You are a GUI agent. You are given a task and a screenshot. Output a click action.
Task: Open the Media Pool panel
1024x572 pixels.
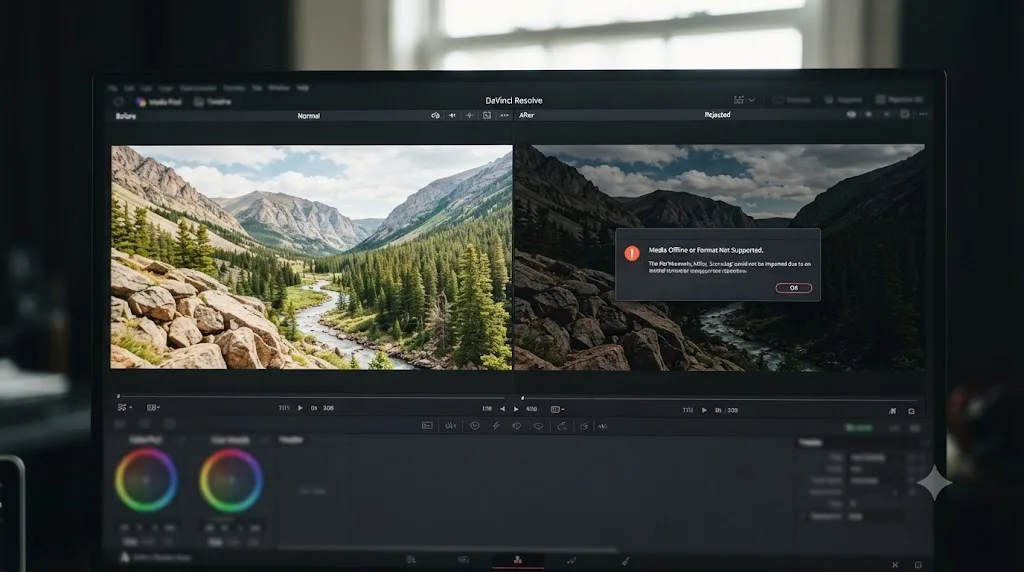click(x=158, y=102)
